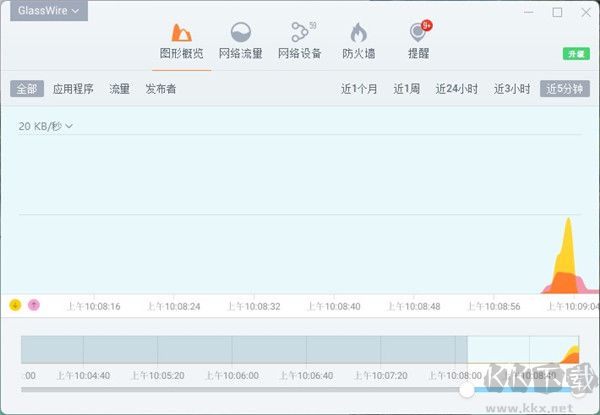600x415 pixels.
Task: Switch to the 流量 filter tab
Action: pyautogui.click(x=119, y=89)
